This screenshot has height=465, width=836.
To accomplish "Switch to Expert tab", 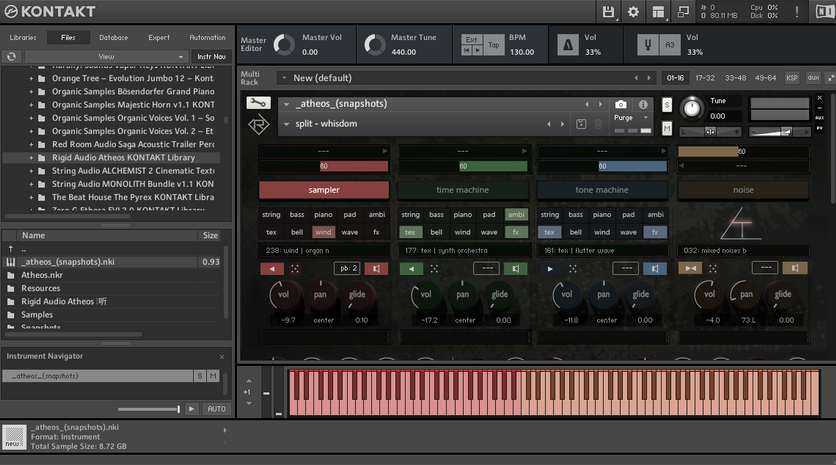I will pos(159,38).
